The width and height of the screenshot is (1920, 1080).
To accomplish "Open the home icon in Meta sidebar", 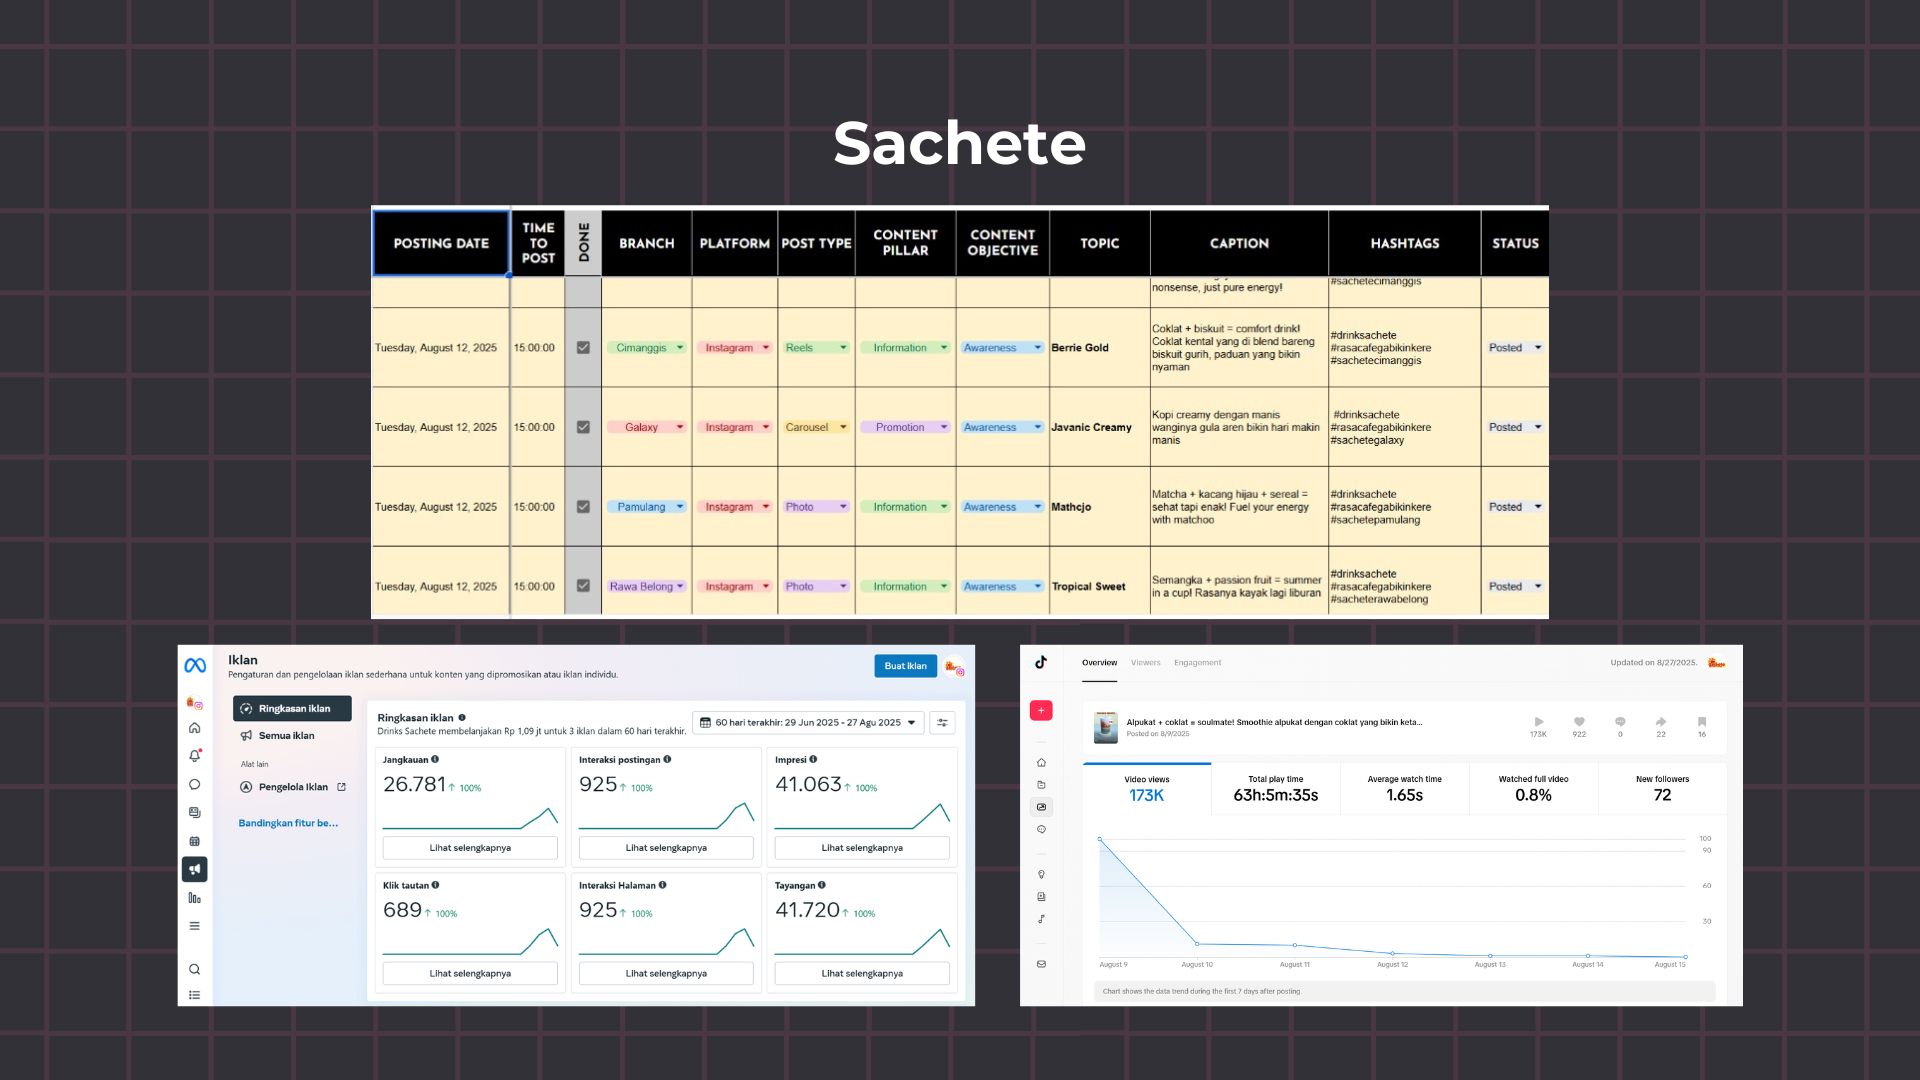I will 194,728.
